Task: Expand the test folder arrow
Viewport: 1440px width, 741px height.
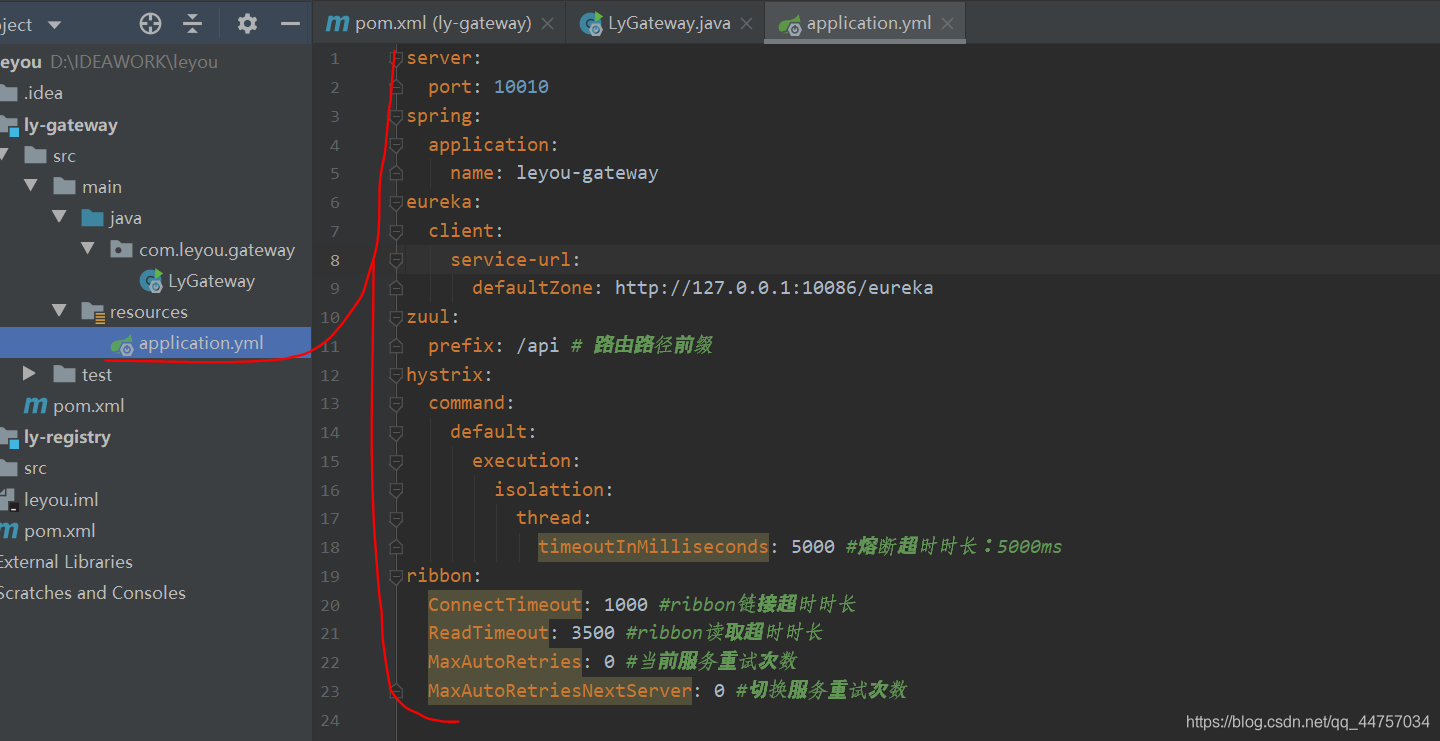Action: [30, 373]
